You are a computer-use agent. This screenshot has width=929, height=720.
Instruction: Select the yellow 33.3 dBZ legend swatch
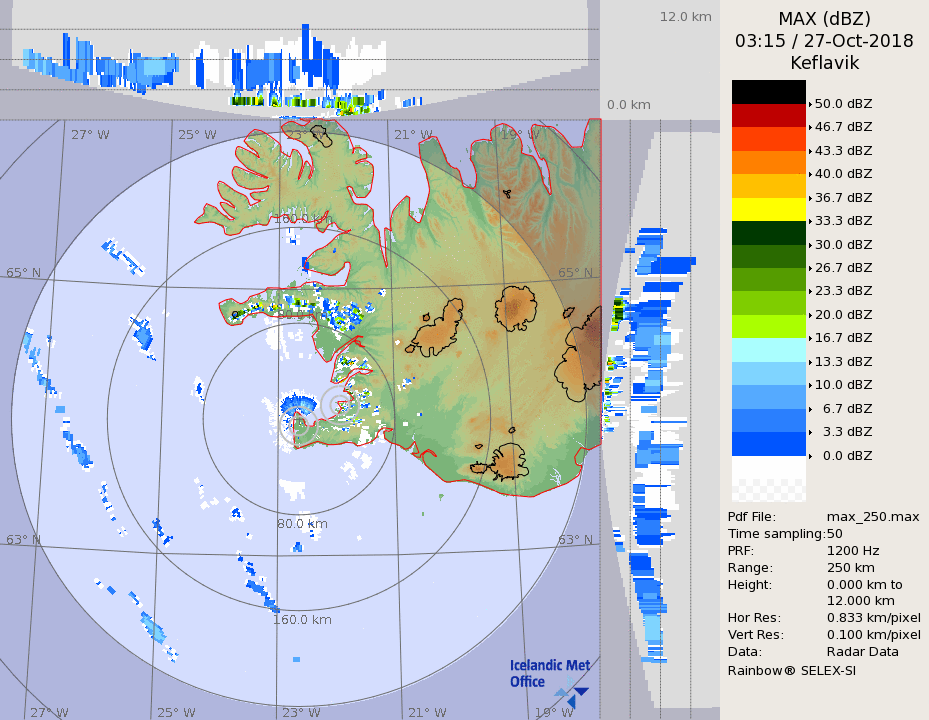coord(768,209)
